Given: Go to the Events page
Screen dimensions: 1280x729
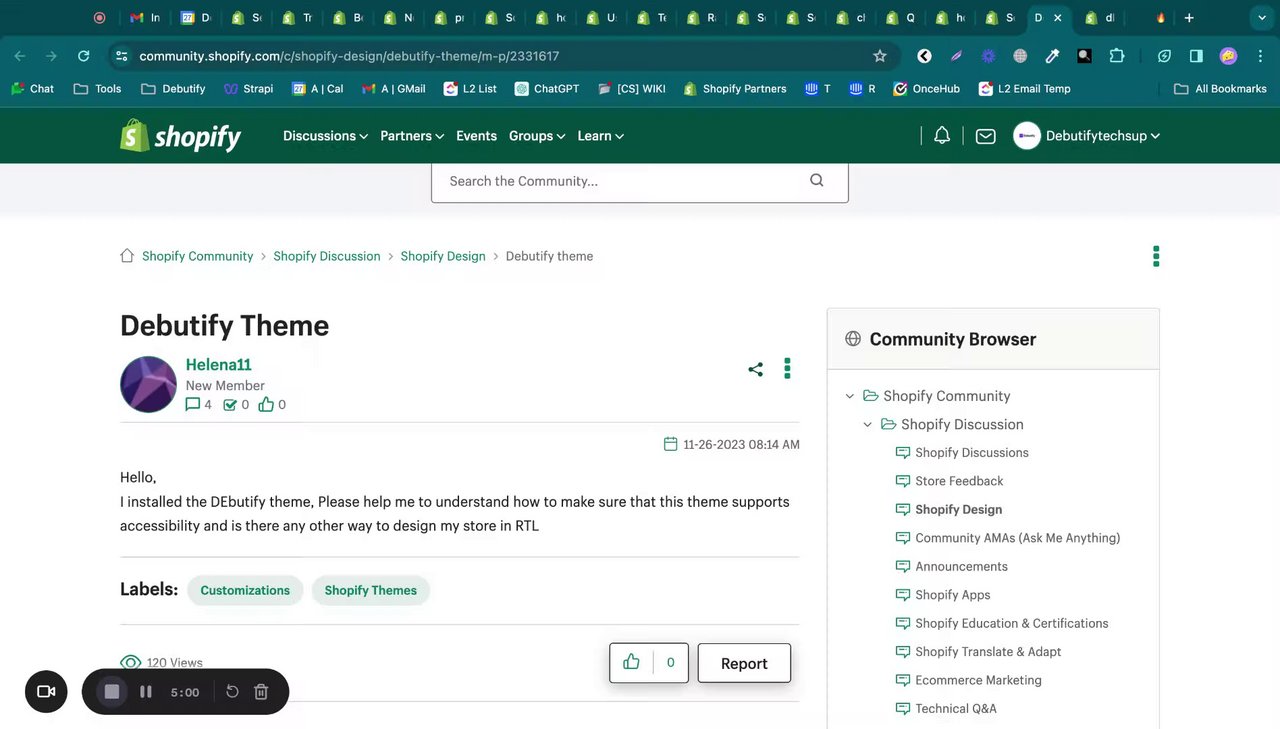Looking at the screenshot, I should tap(476, 136).
